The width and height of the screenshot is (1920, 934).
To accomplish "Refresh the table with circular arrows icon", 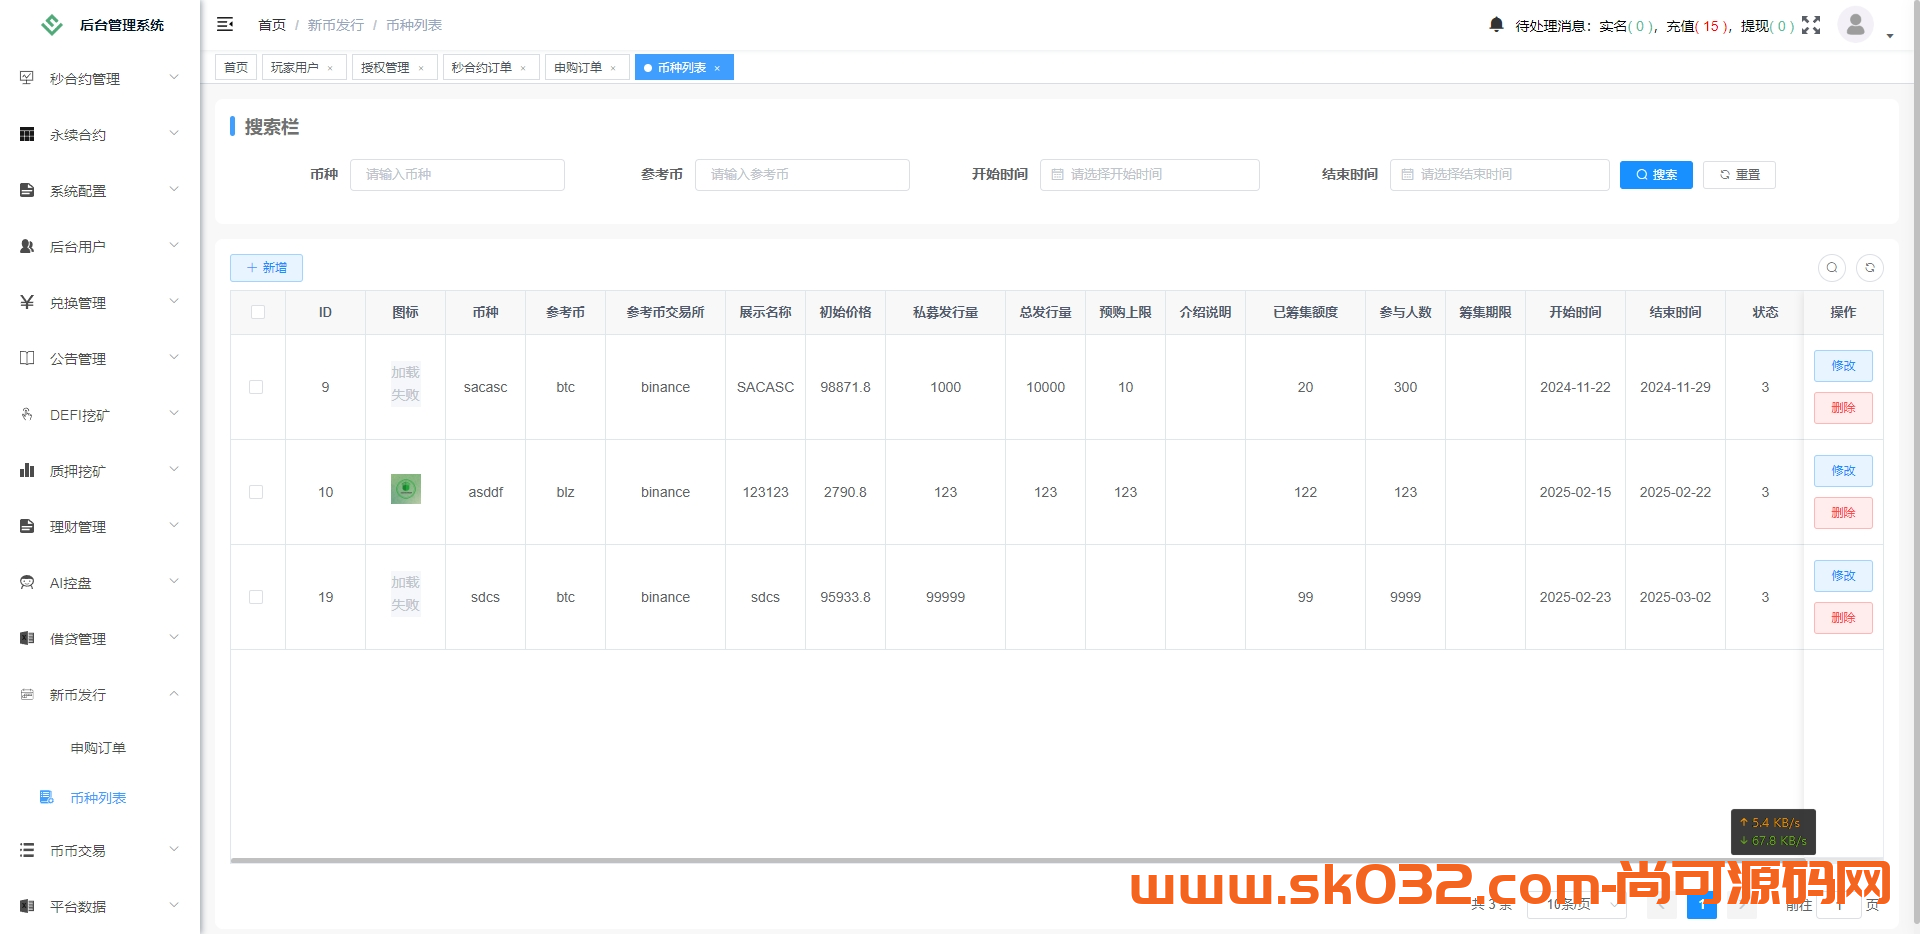I will click(1870, 268).
